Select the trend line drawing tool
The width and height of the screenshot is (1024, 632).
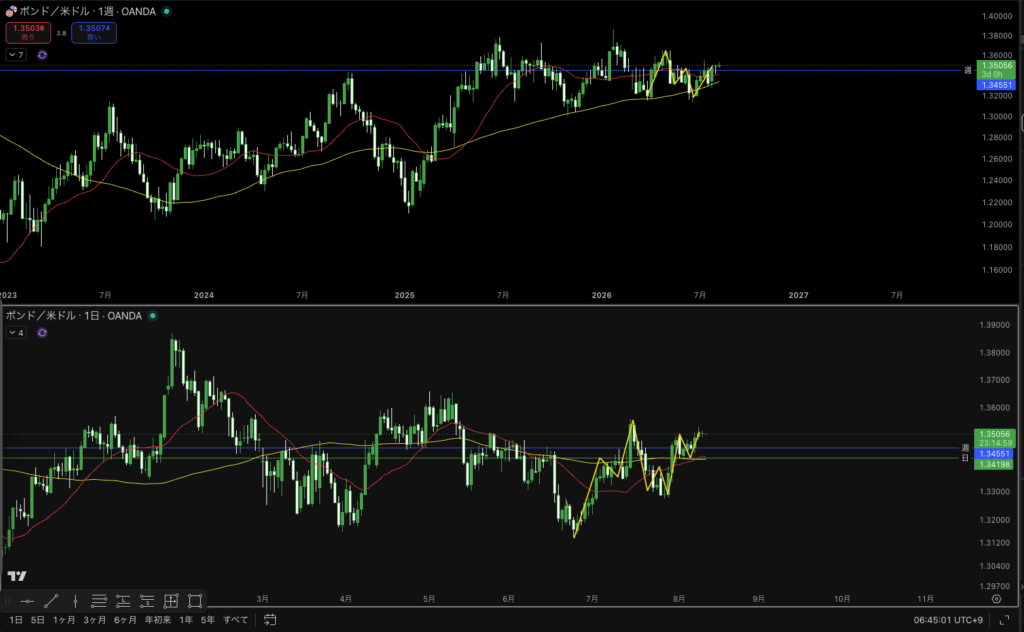(x=51, y=601)
